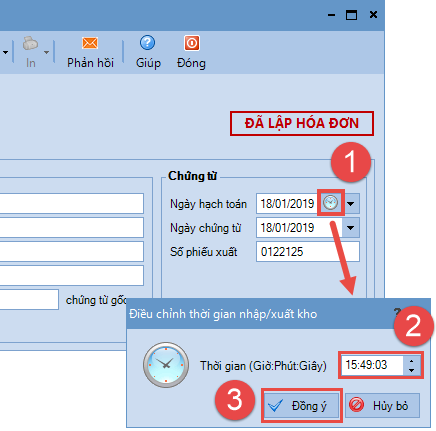
Task: Open the Ngày hạch toán date dropdown
Action: coord(351,203)
